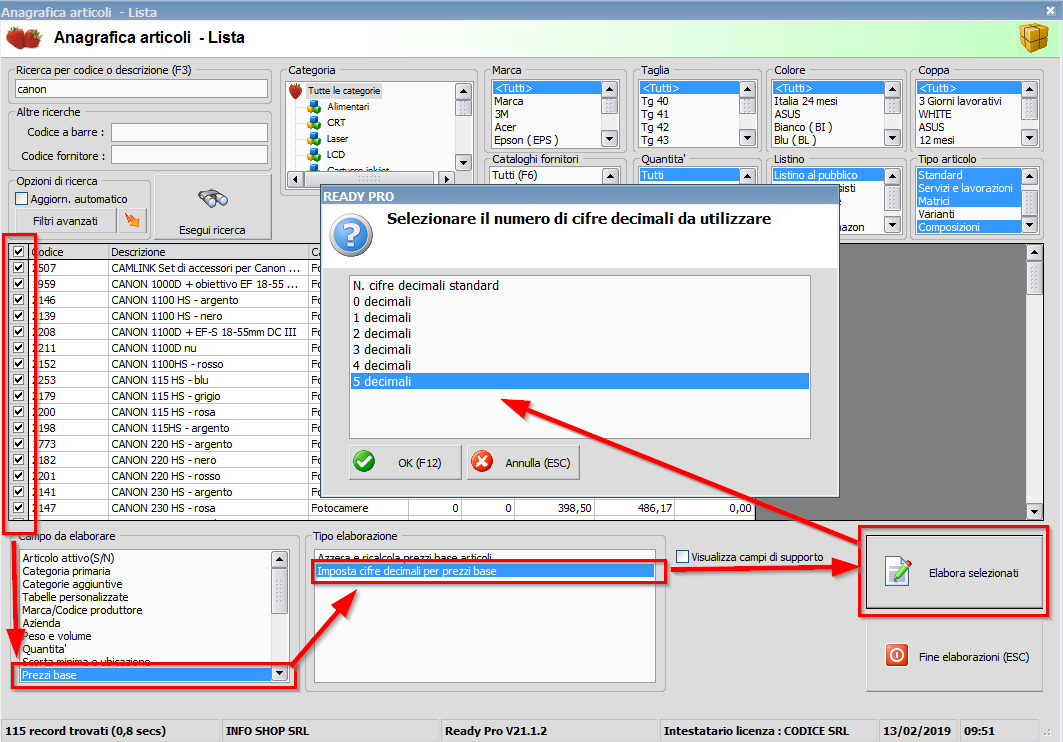Click the search field containing 'canon'
Image resolution: width=1063 pixels, height=742 pixels.
[141, 89]
